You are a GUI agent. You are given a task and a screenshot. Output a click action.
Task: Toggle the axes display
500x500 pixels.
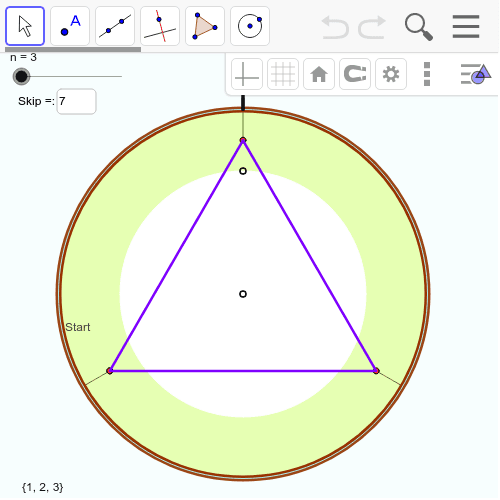click(x=247, y=74)
